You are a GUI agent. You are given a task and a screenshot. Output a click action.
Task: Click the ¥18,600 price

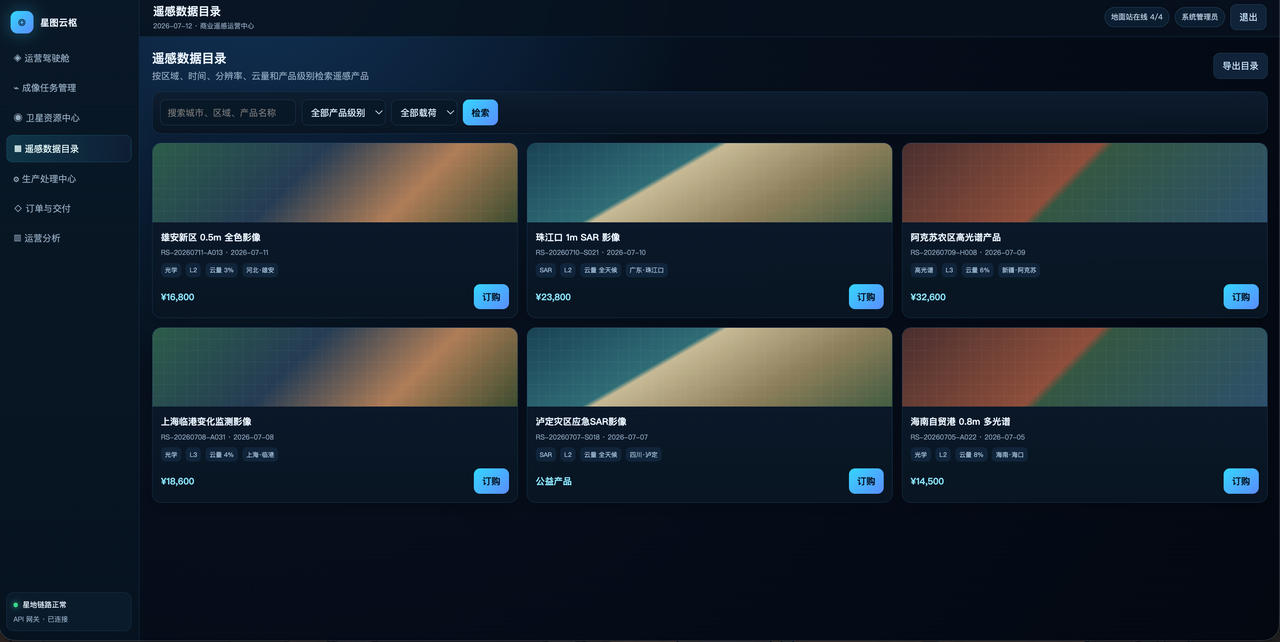[178, 481]
